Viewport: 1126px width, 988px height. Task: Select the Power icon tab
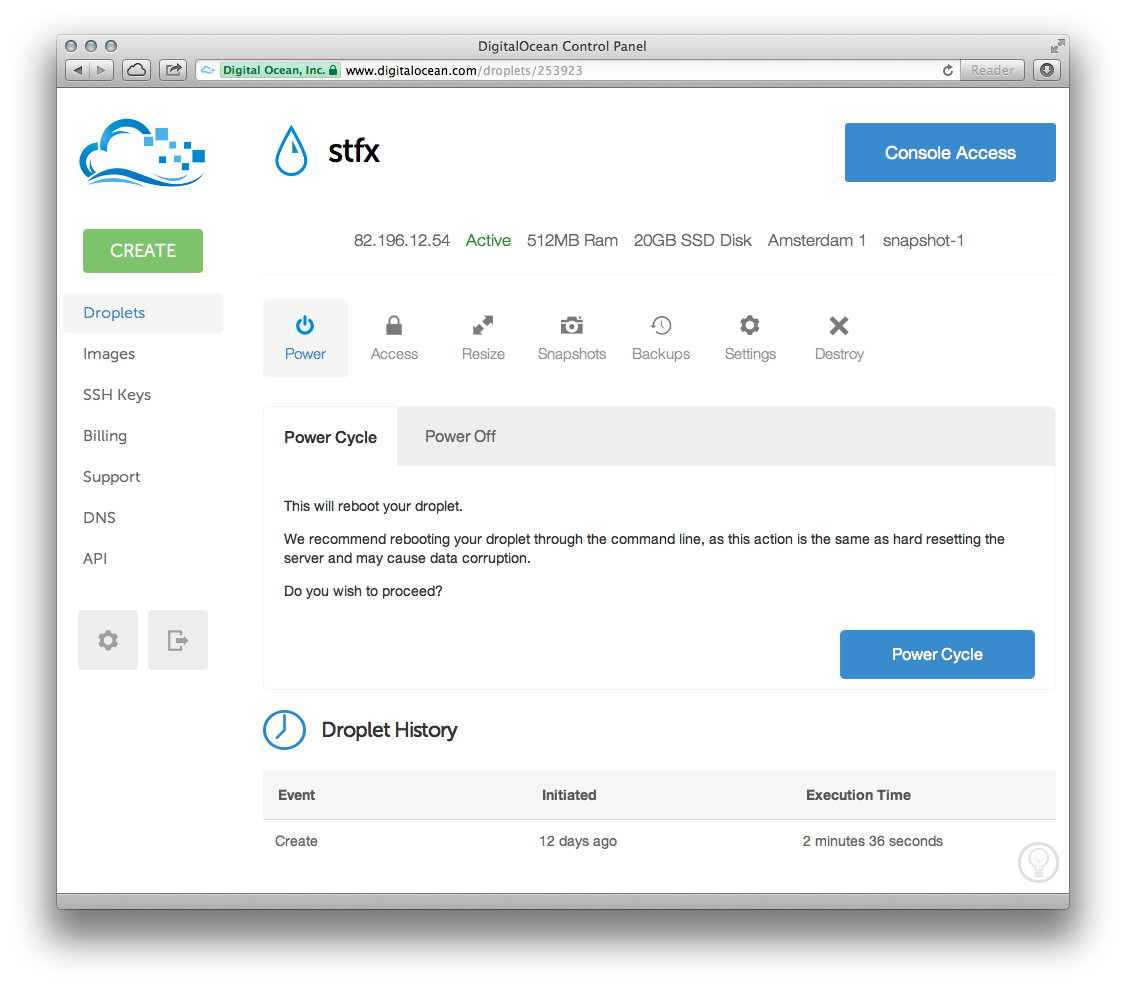click(x=305, y=338)
